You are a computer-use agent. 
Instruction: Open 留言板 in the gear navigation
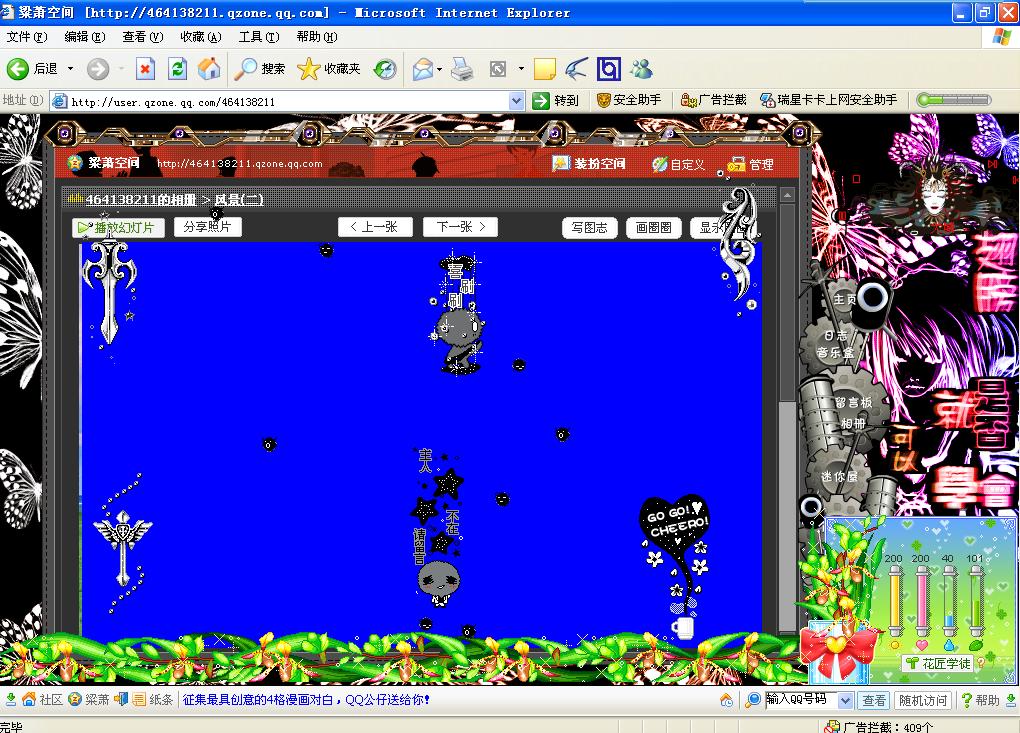tap(853, 403)
